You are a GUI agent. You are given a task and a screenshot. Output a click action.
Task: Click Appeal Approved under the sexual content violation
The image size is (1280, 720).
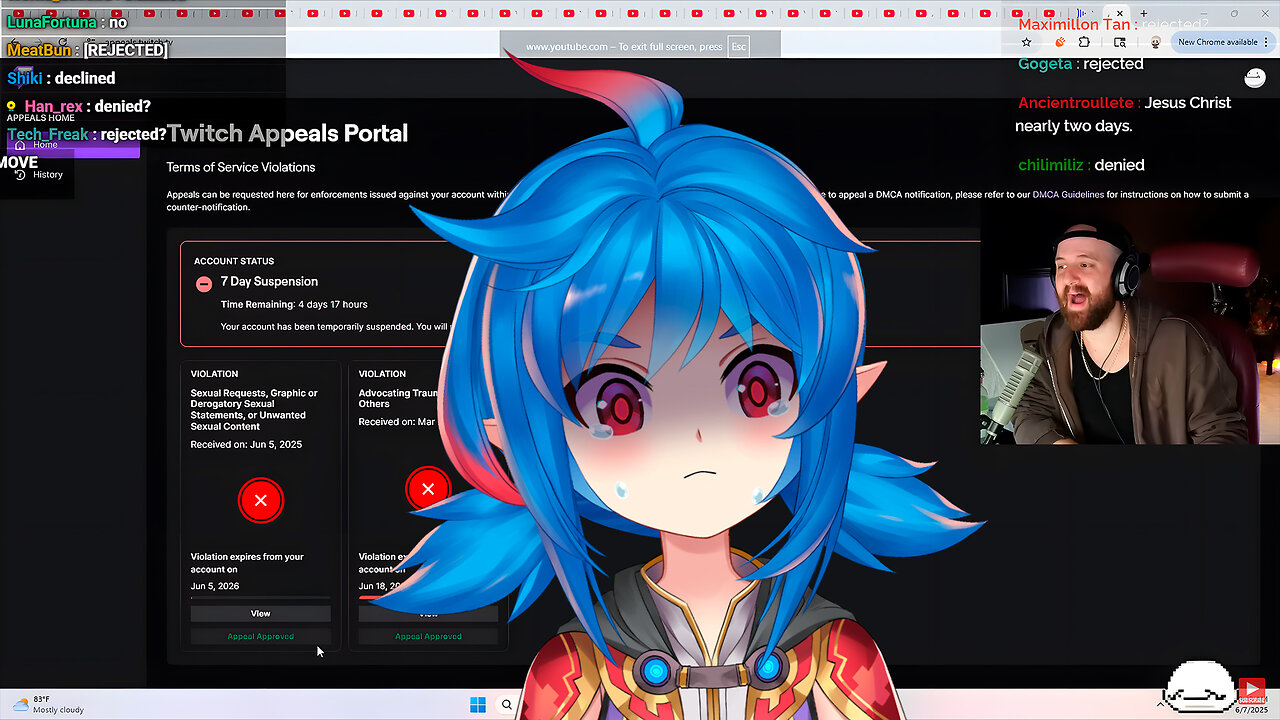pos(260,636)
